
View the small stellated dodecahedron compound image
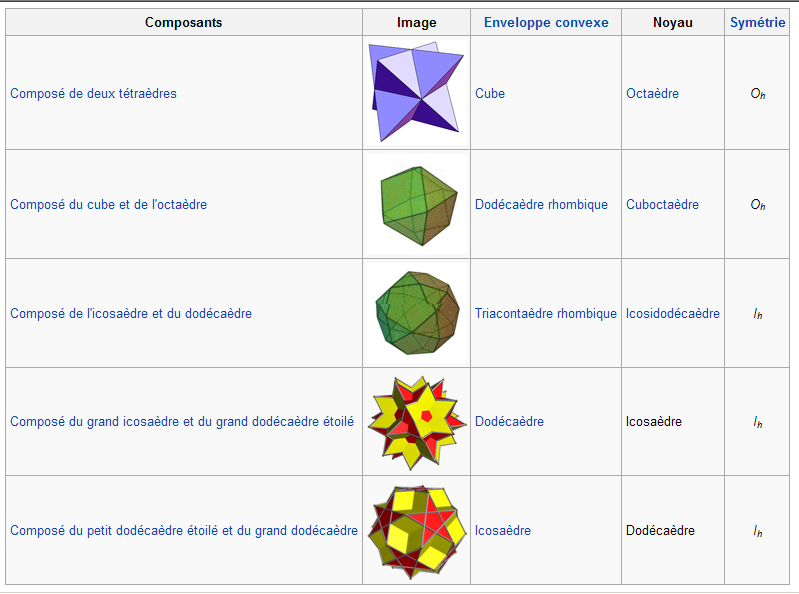click(x=418, y=531)
